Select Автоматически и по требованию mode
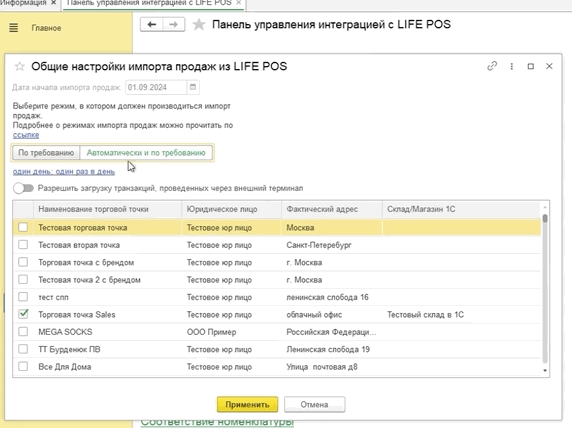 click(x=146, y=153)
